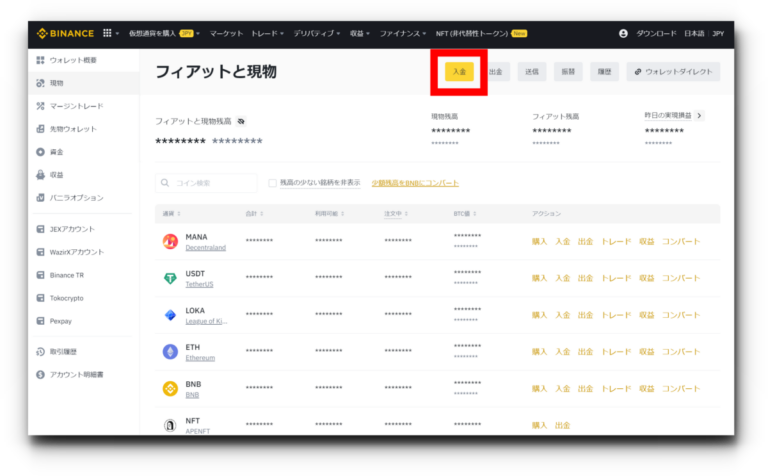Click convert small balances to BNB link
Screen dimensions: 768x476
click(x=415, y=183)
